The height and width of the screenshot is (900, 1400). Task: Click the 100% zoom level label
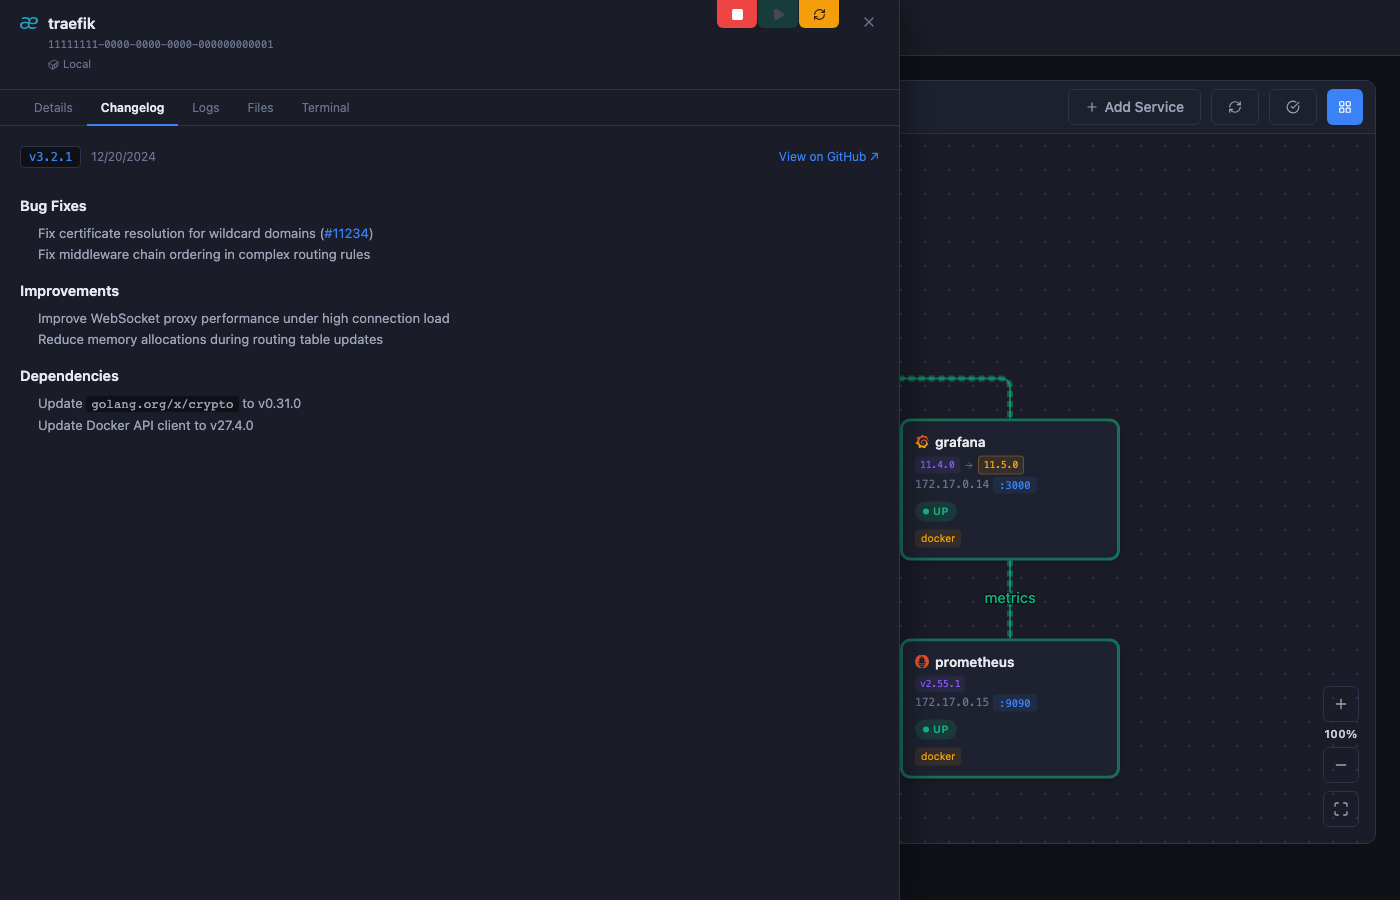[1341, 734]
